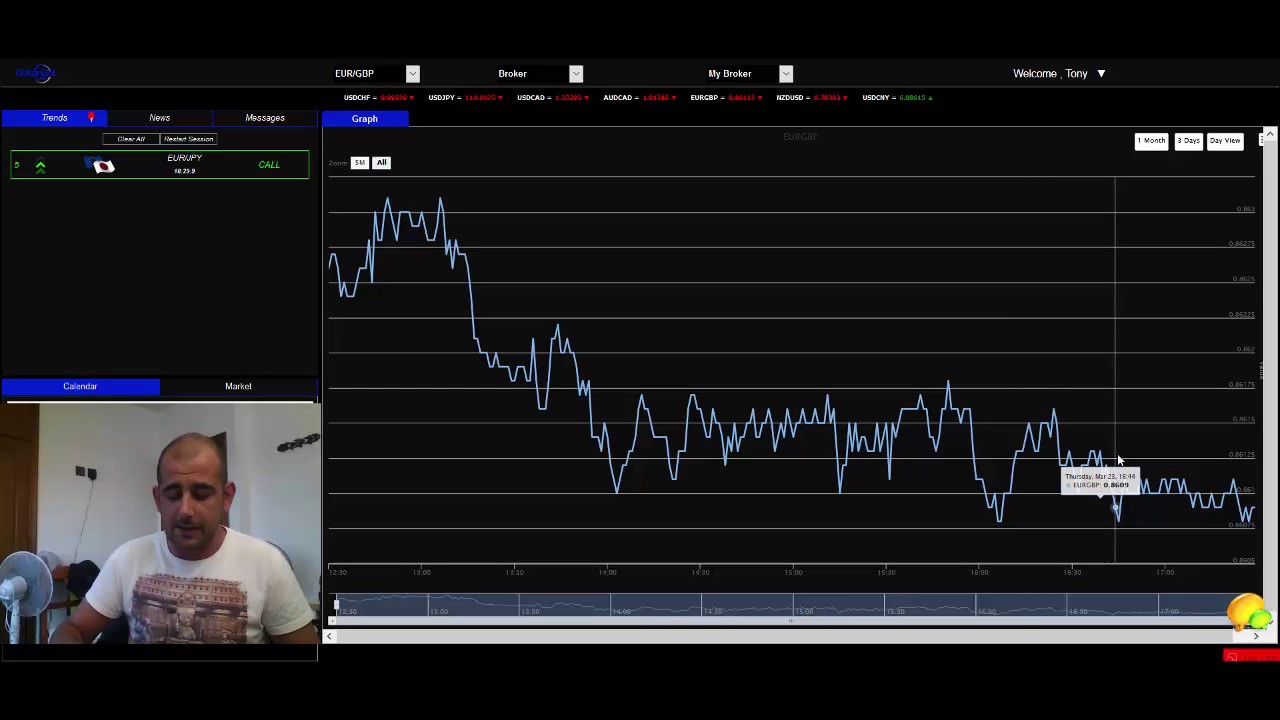Click the red recording indicator at bottom right
This screenshot has height=720, width=1280.
pos(1251,656)
